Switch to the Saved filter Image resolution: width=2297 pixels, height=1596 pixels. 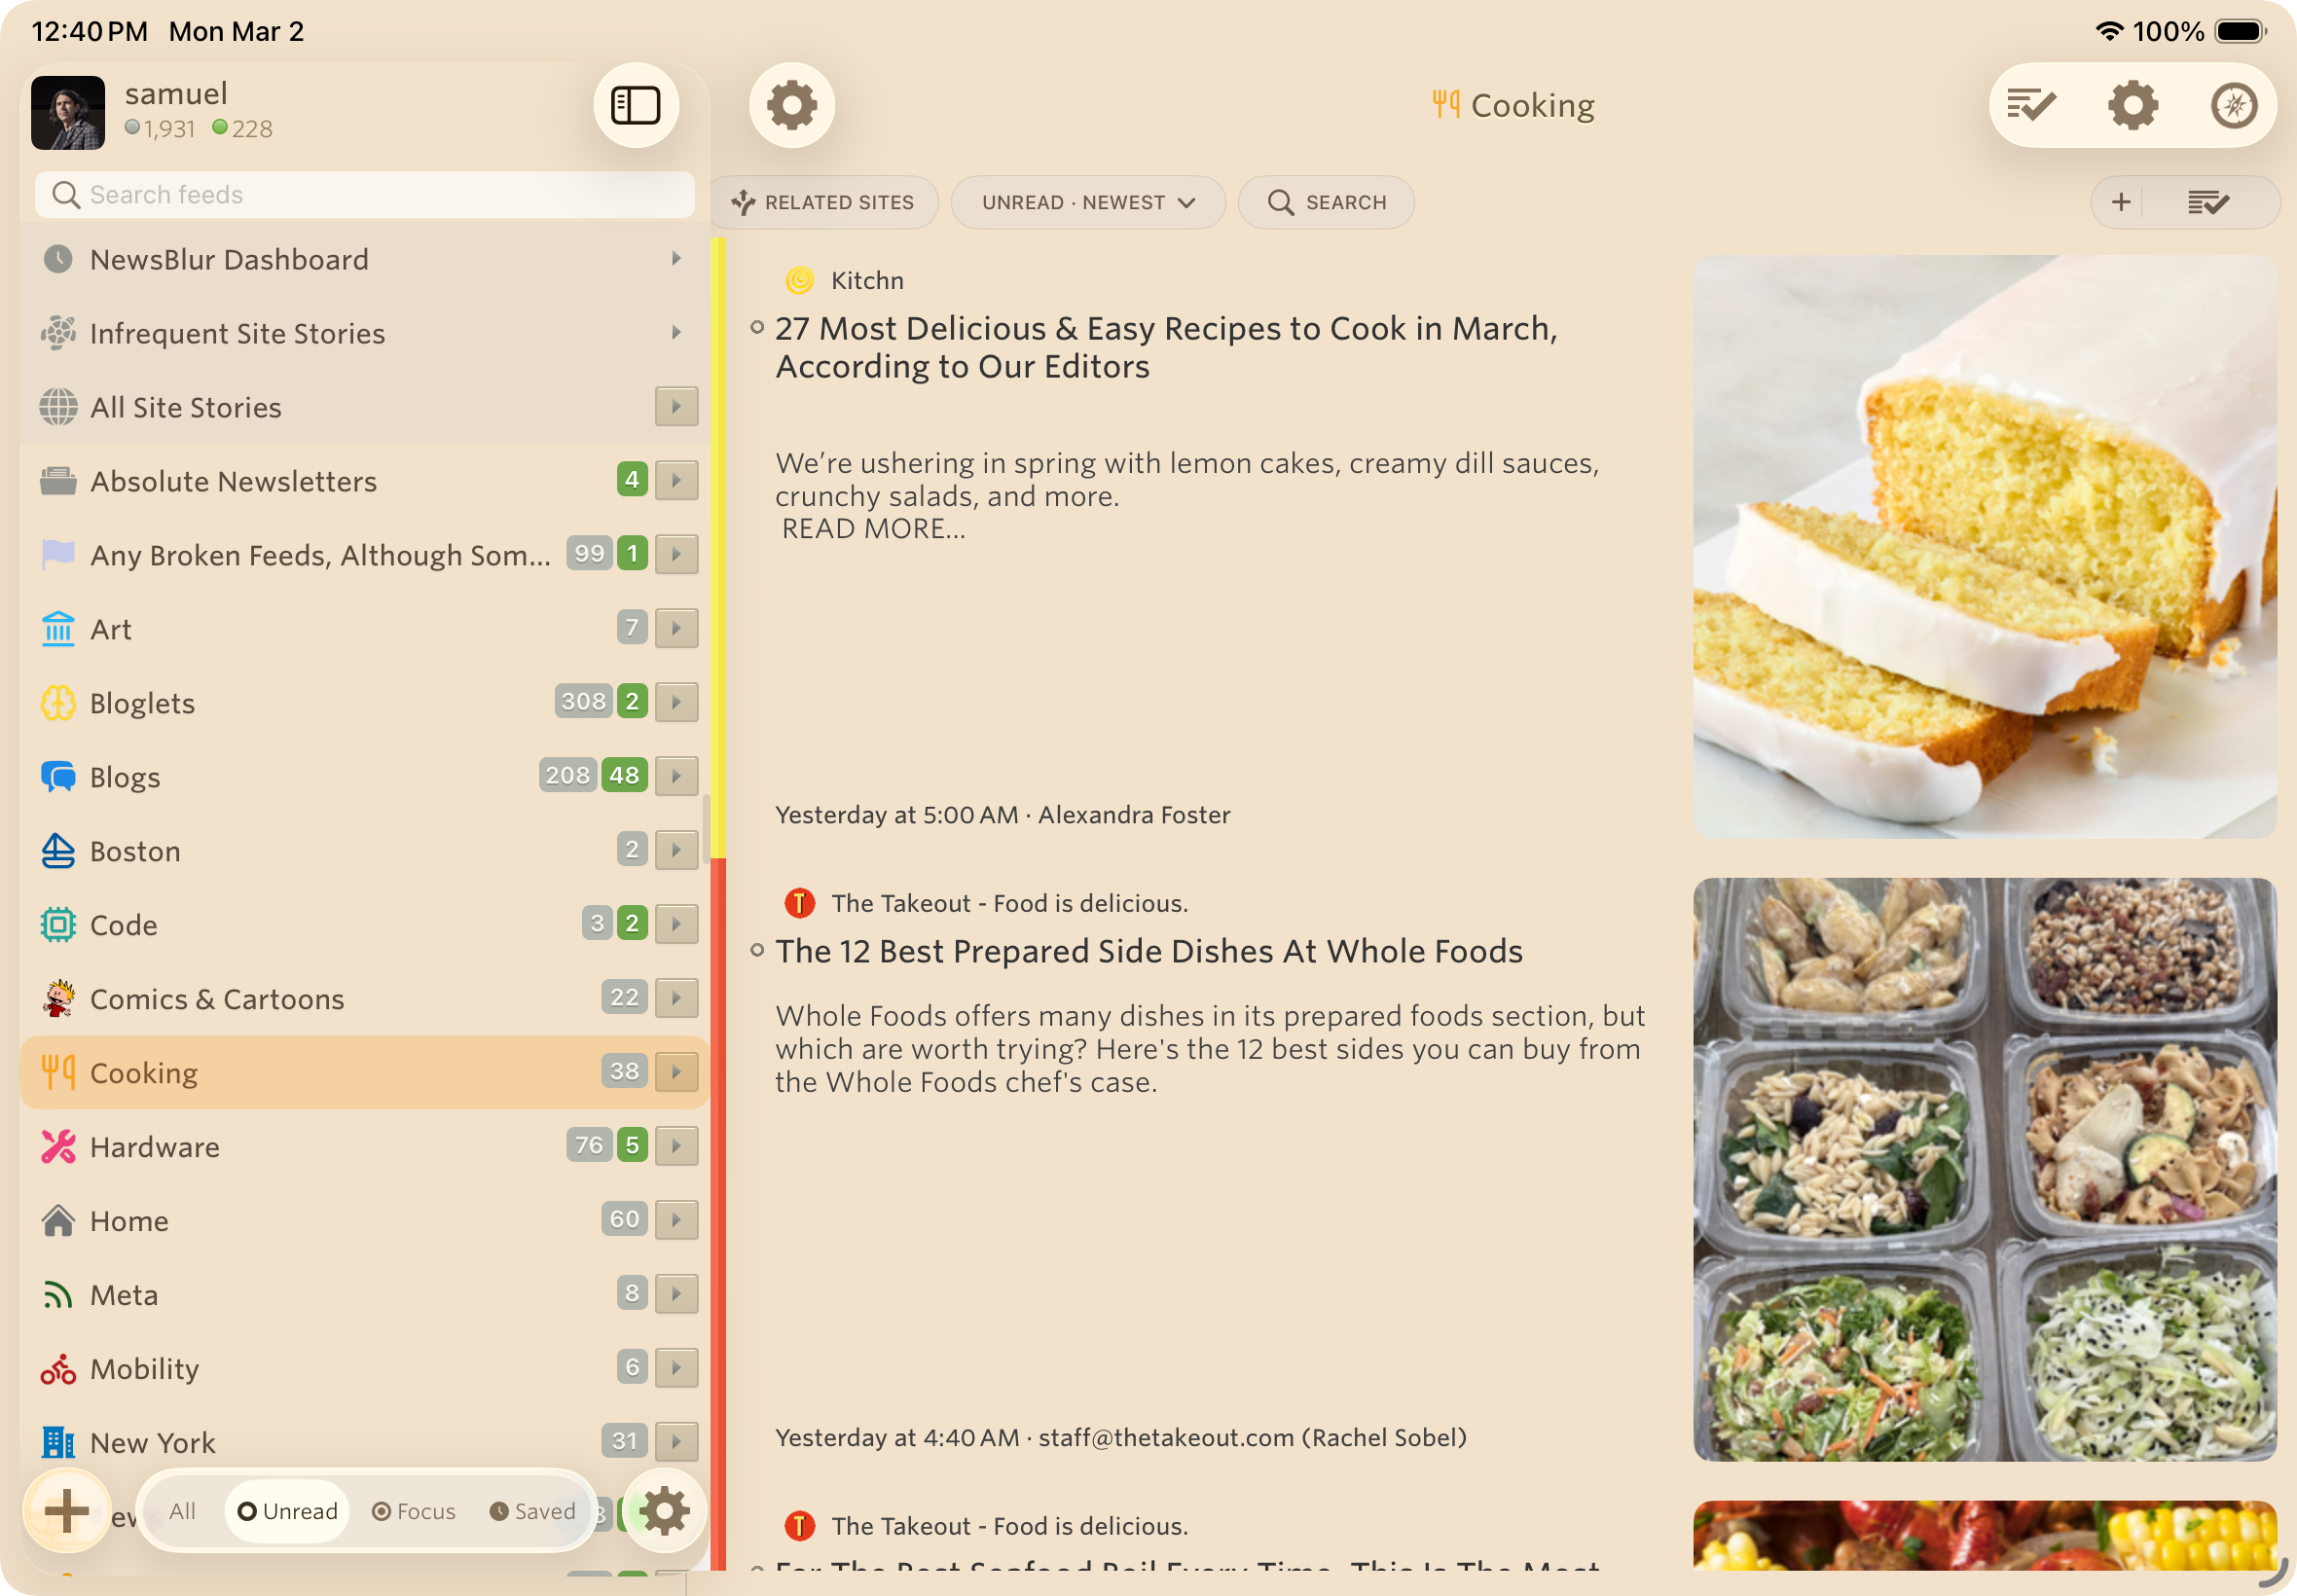[532, 1511]
